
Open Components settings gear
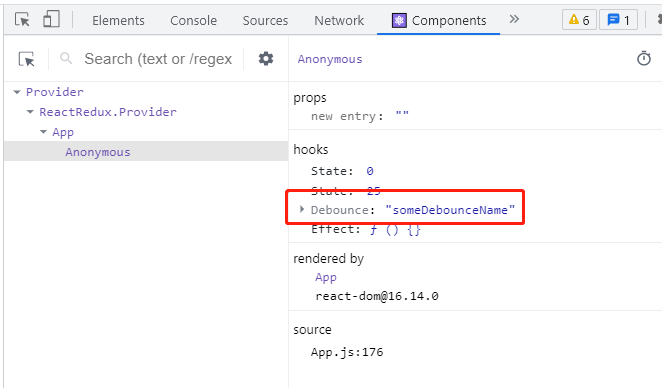point(266,59)
